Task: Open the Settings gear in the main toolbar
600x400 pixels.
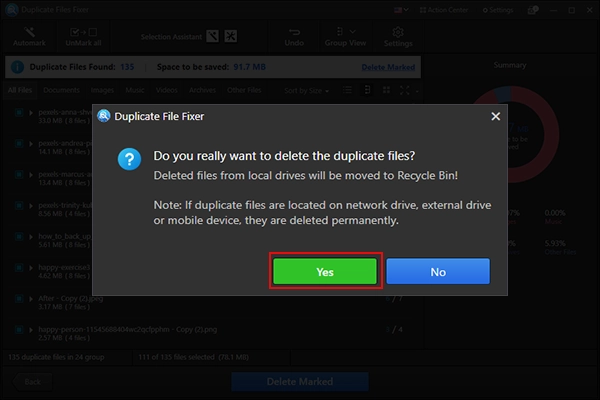Action: point(398,32)
